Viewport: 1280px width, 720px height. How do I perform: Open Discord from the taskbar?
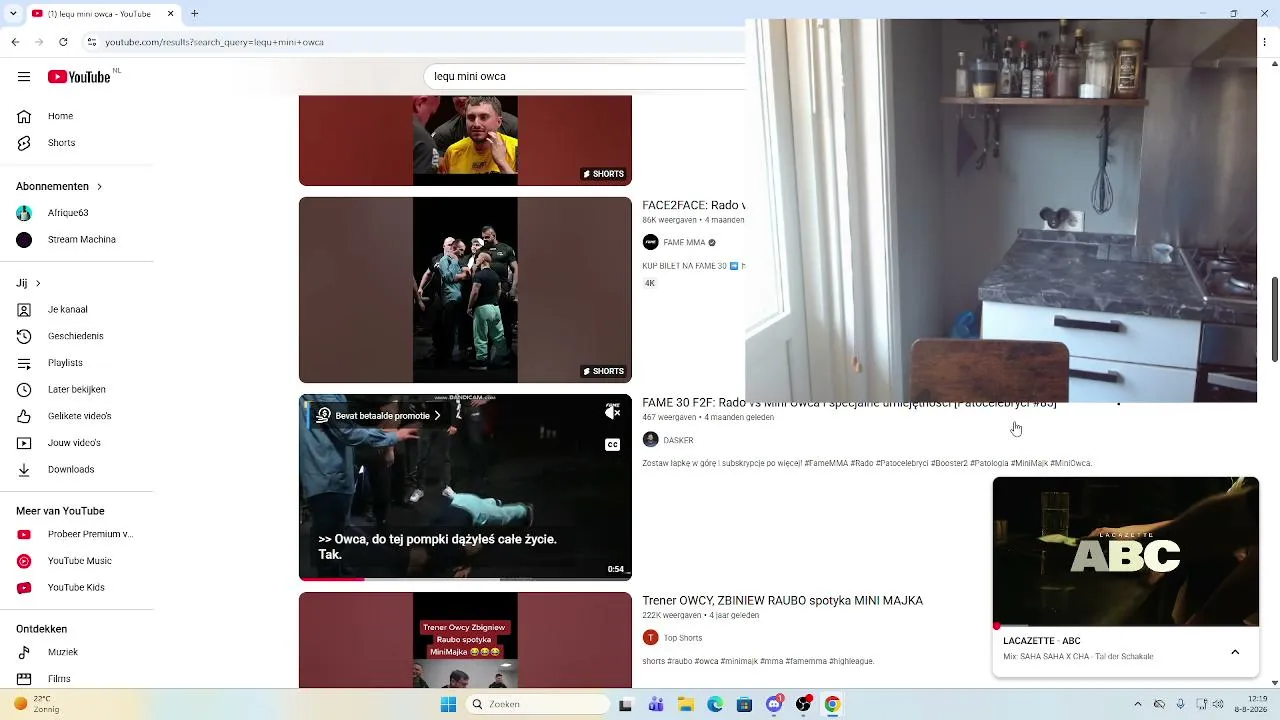773,704
